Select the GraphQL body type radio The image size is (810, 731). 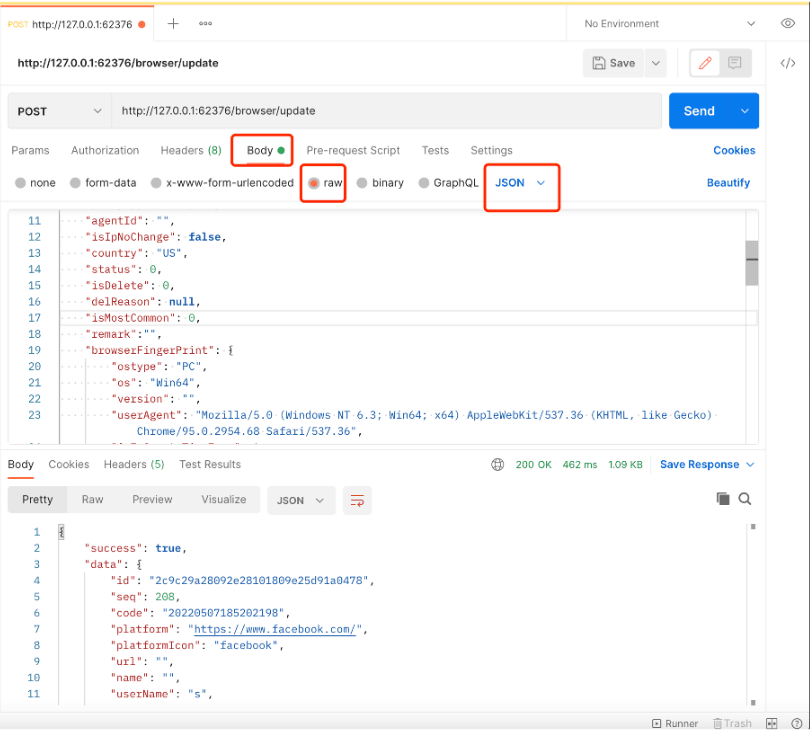[x=424, y=183]
